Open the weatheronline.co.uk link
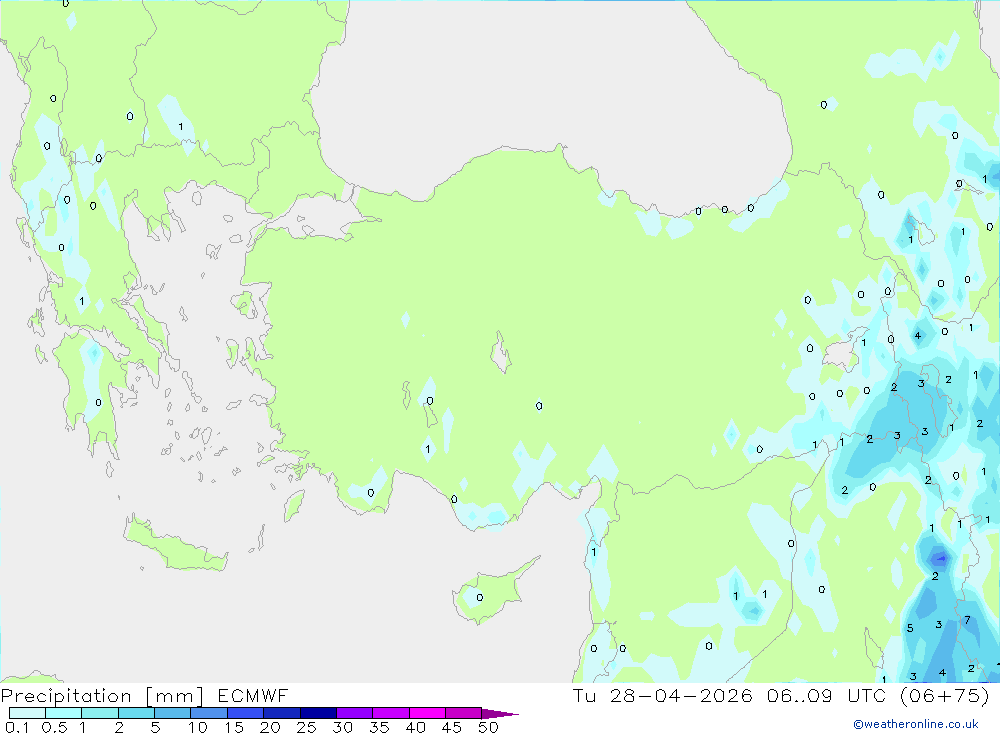The image size is (1000, 733). (916, 724)
